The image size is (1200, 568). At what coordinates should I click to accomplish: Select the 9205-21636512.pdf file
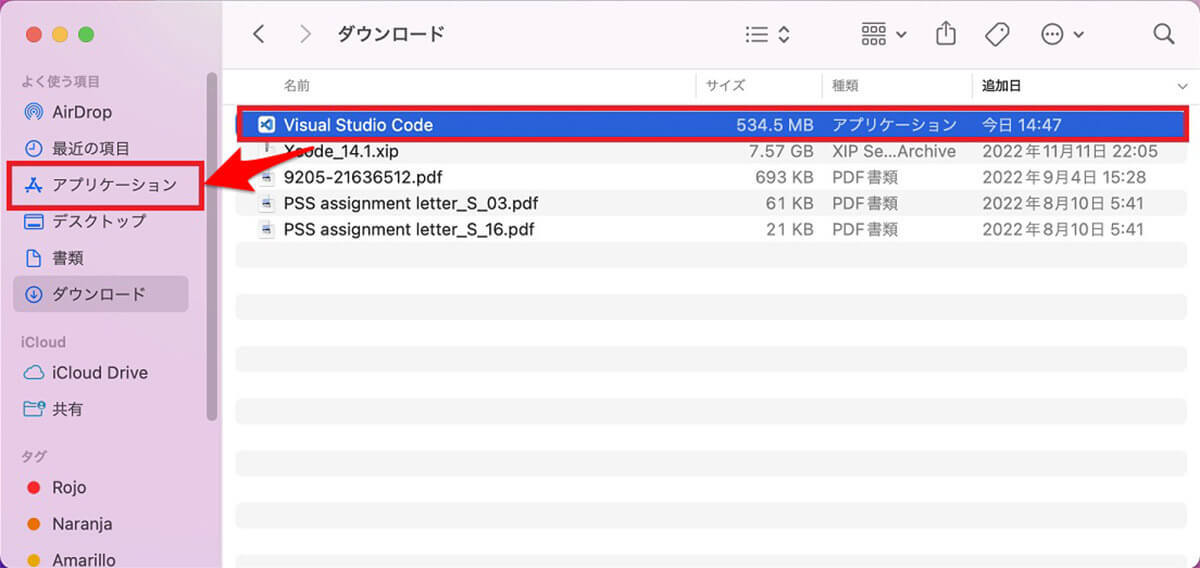click(363, 178)
